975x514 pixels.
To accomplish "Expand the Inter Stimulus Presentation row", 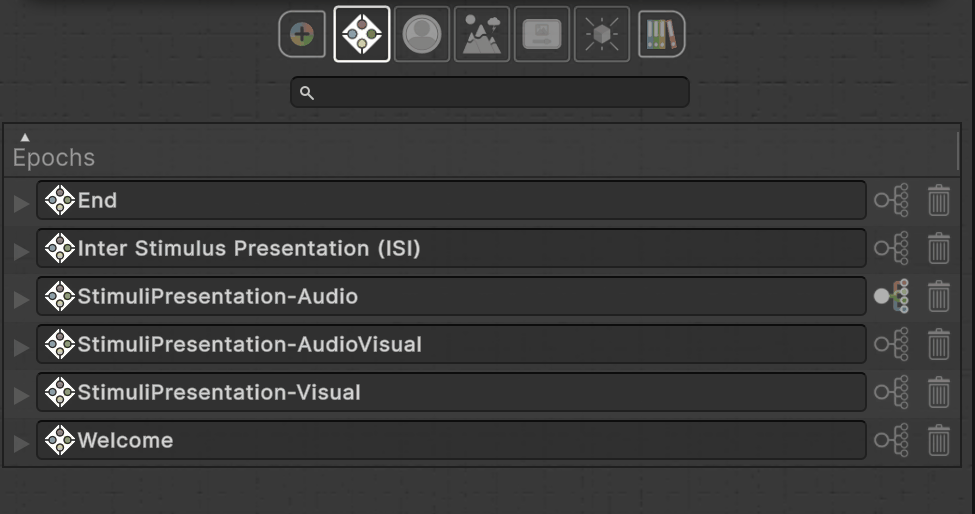I will click(22, 251).
